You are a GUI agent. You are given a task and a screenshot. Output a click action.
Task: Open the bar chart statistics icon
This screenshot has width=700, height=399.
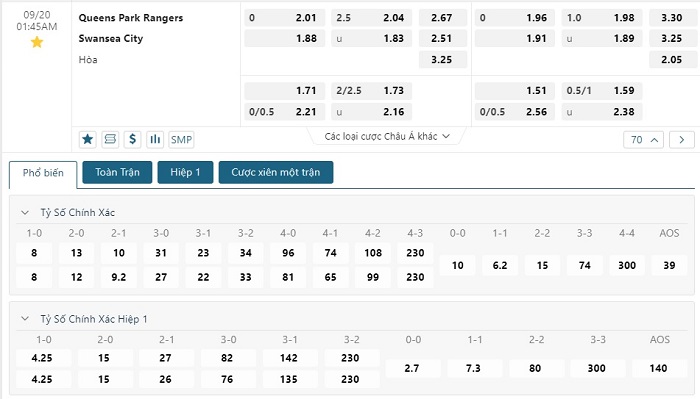155,140
